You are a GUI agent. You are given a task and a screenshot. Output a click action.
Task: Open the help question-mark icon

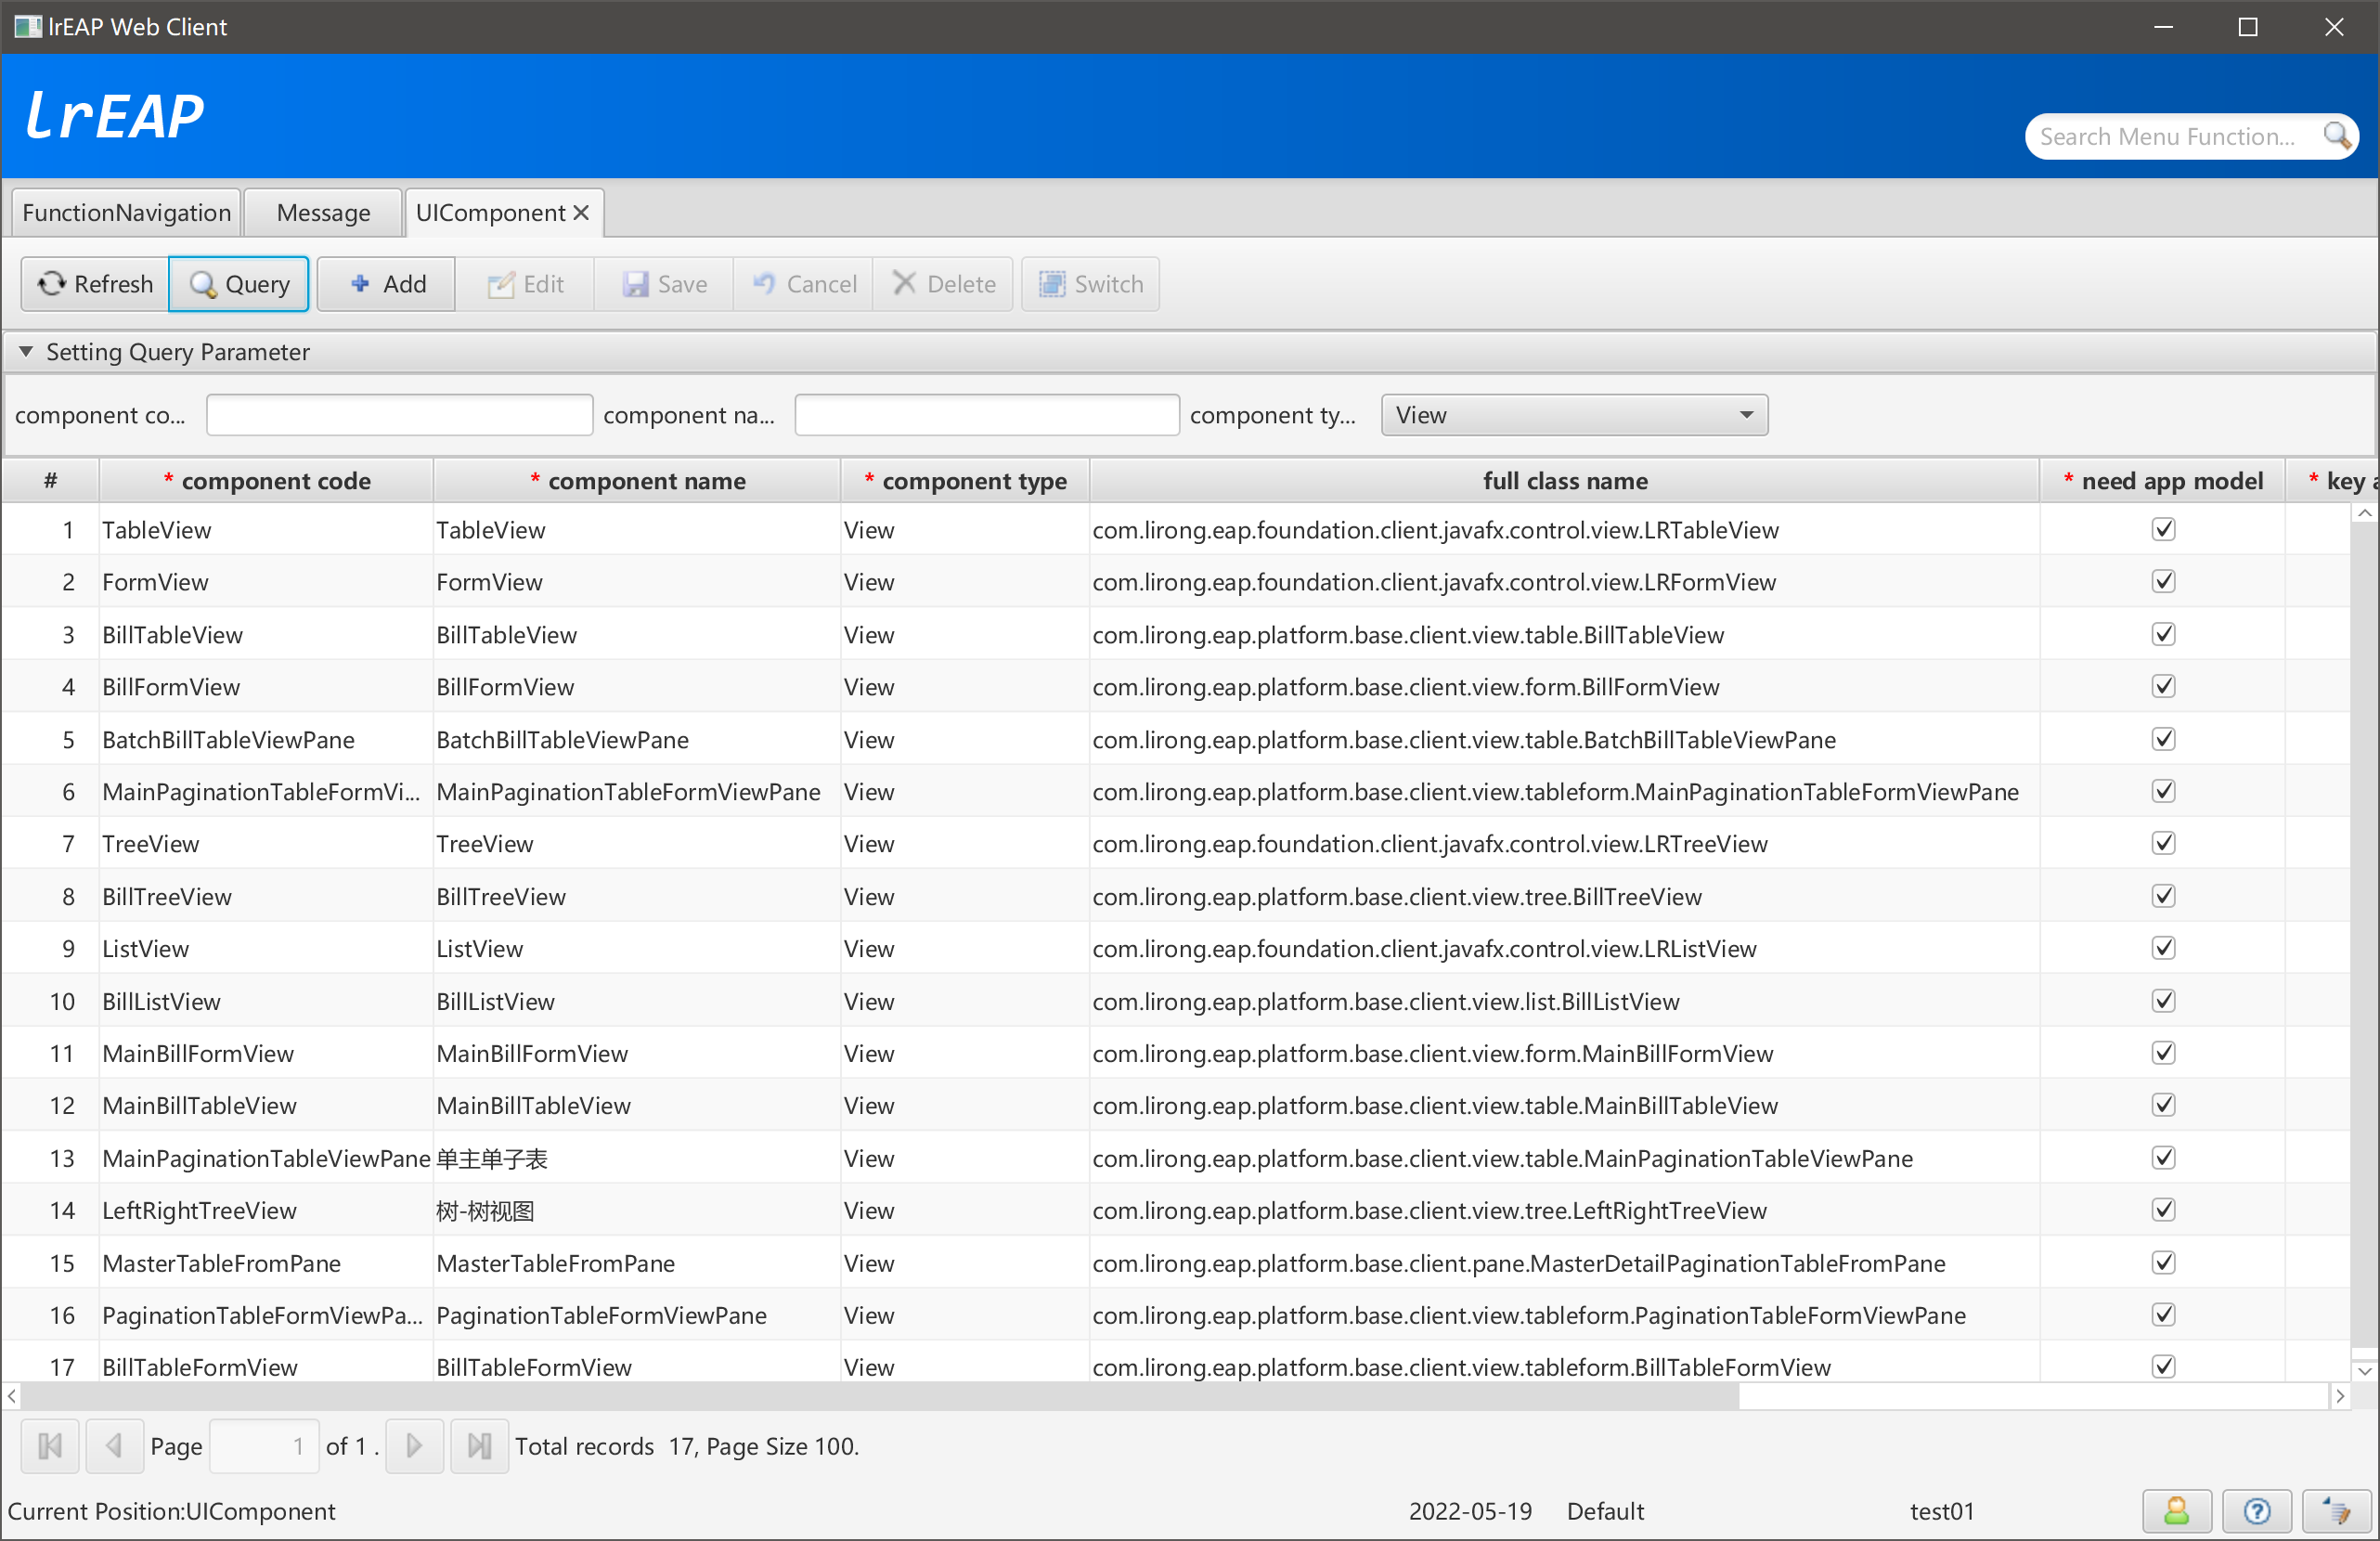tap(2257, 1511)
